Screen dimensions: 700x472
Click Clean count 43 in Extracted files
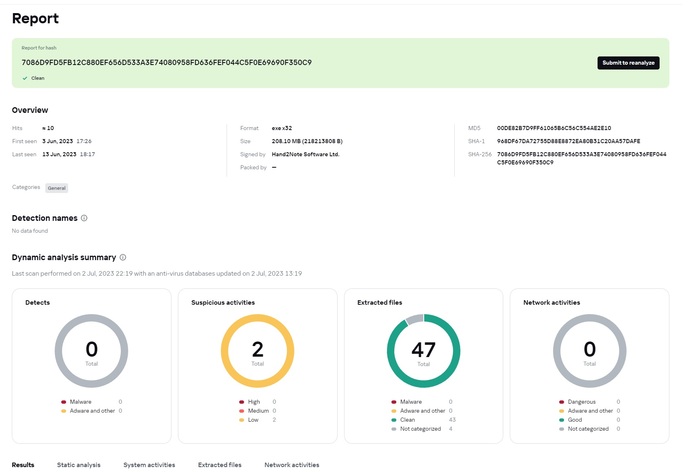point(452,420)
